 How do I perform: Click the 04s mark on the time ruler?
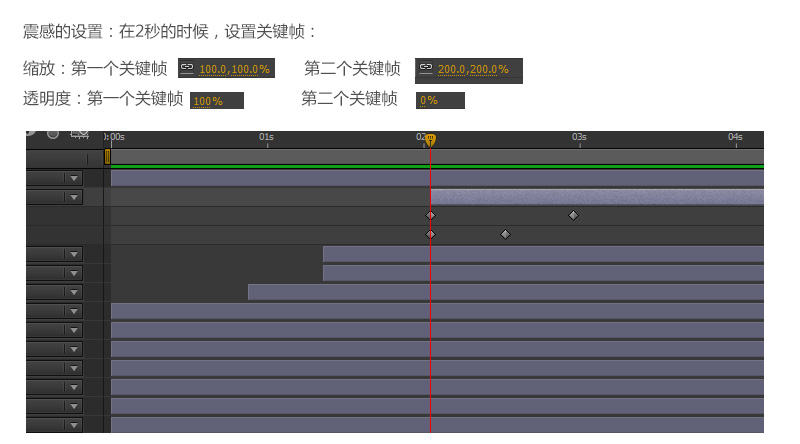click(735, 137)
